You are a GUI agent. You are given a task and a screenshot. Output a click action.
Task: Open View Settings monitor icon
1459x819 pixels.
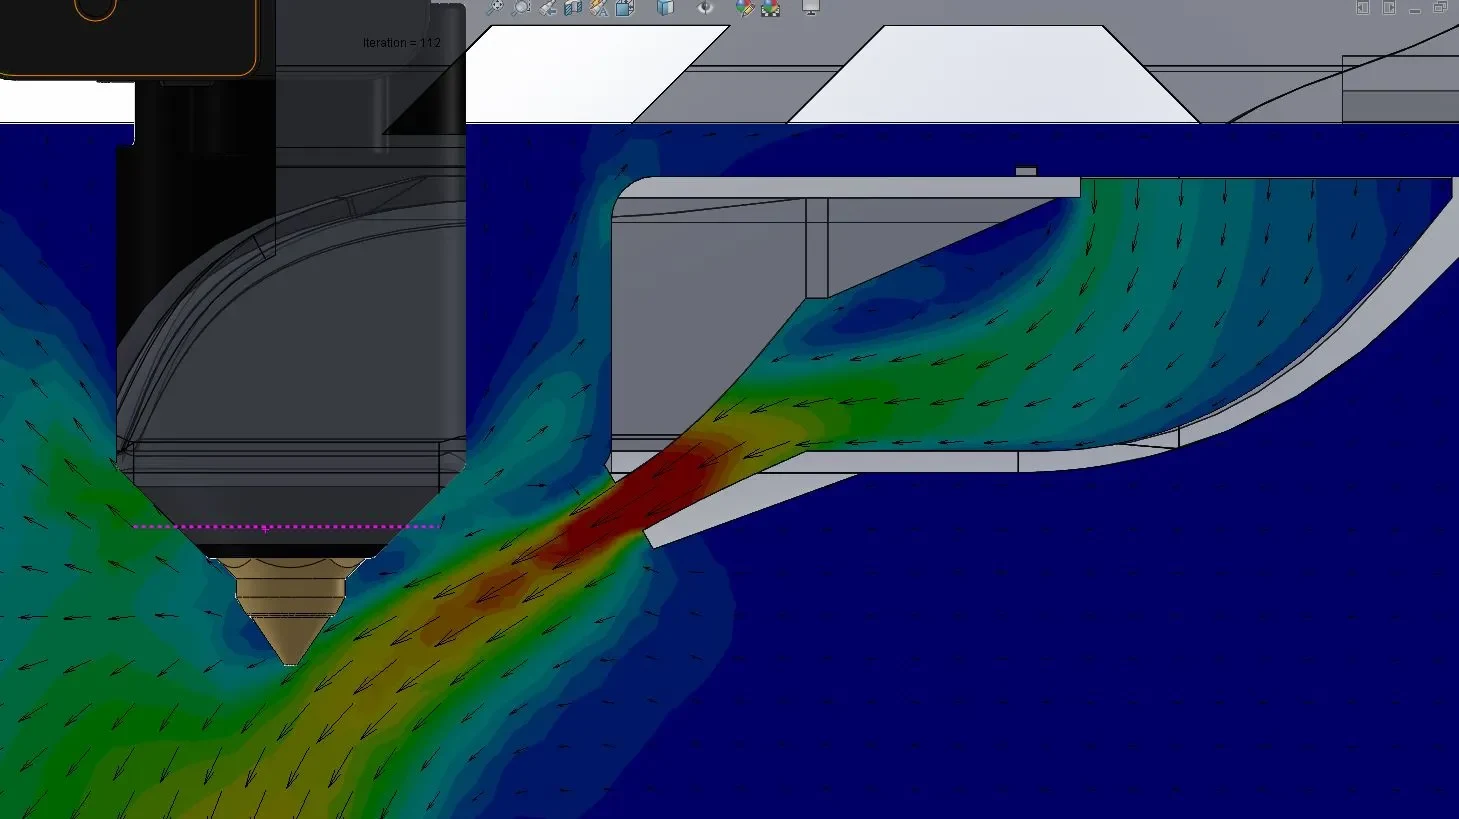point(810,7)
